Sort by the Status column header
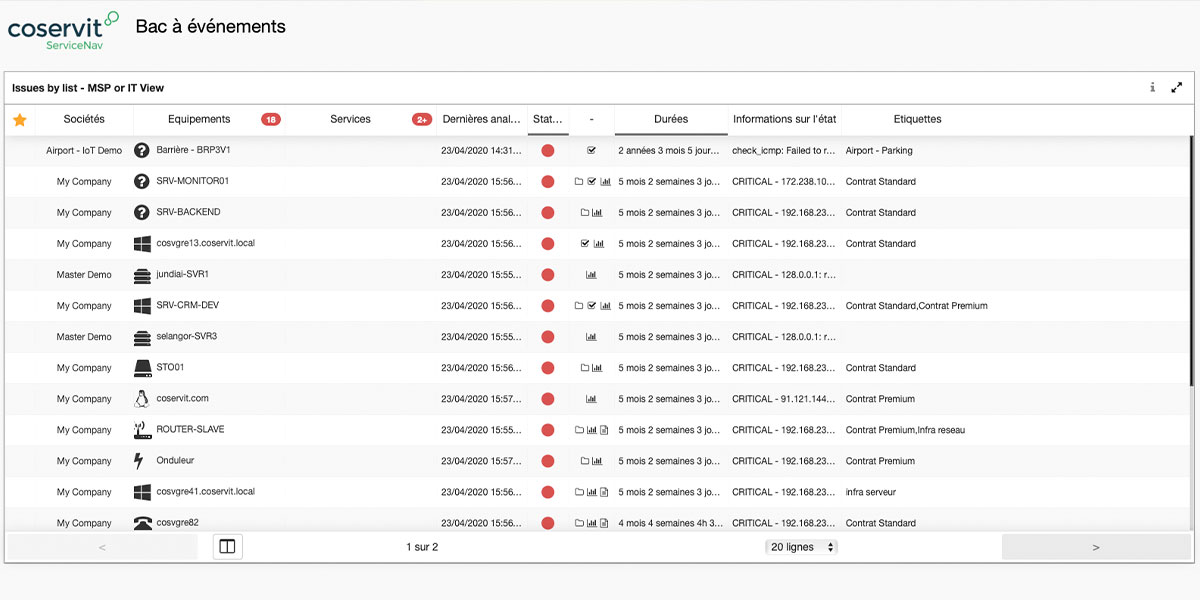The width and height of the screenshot is (1200, 600). click(548, 119)
